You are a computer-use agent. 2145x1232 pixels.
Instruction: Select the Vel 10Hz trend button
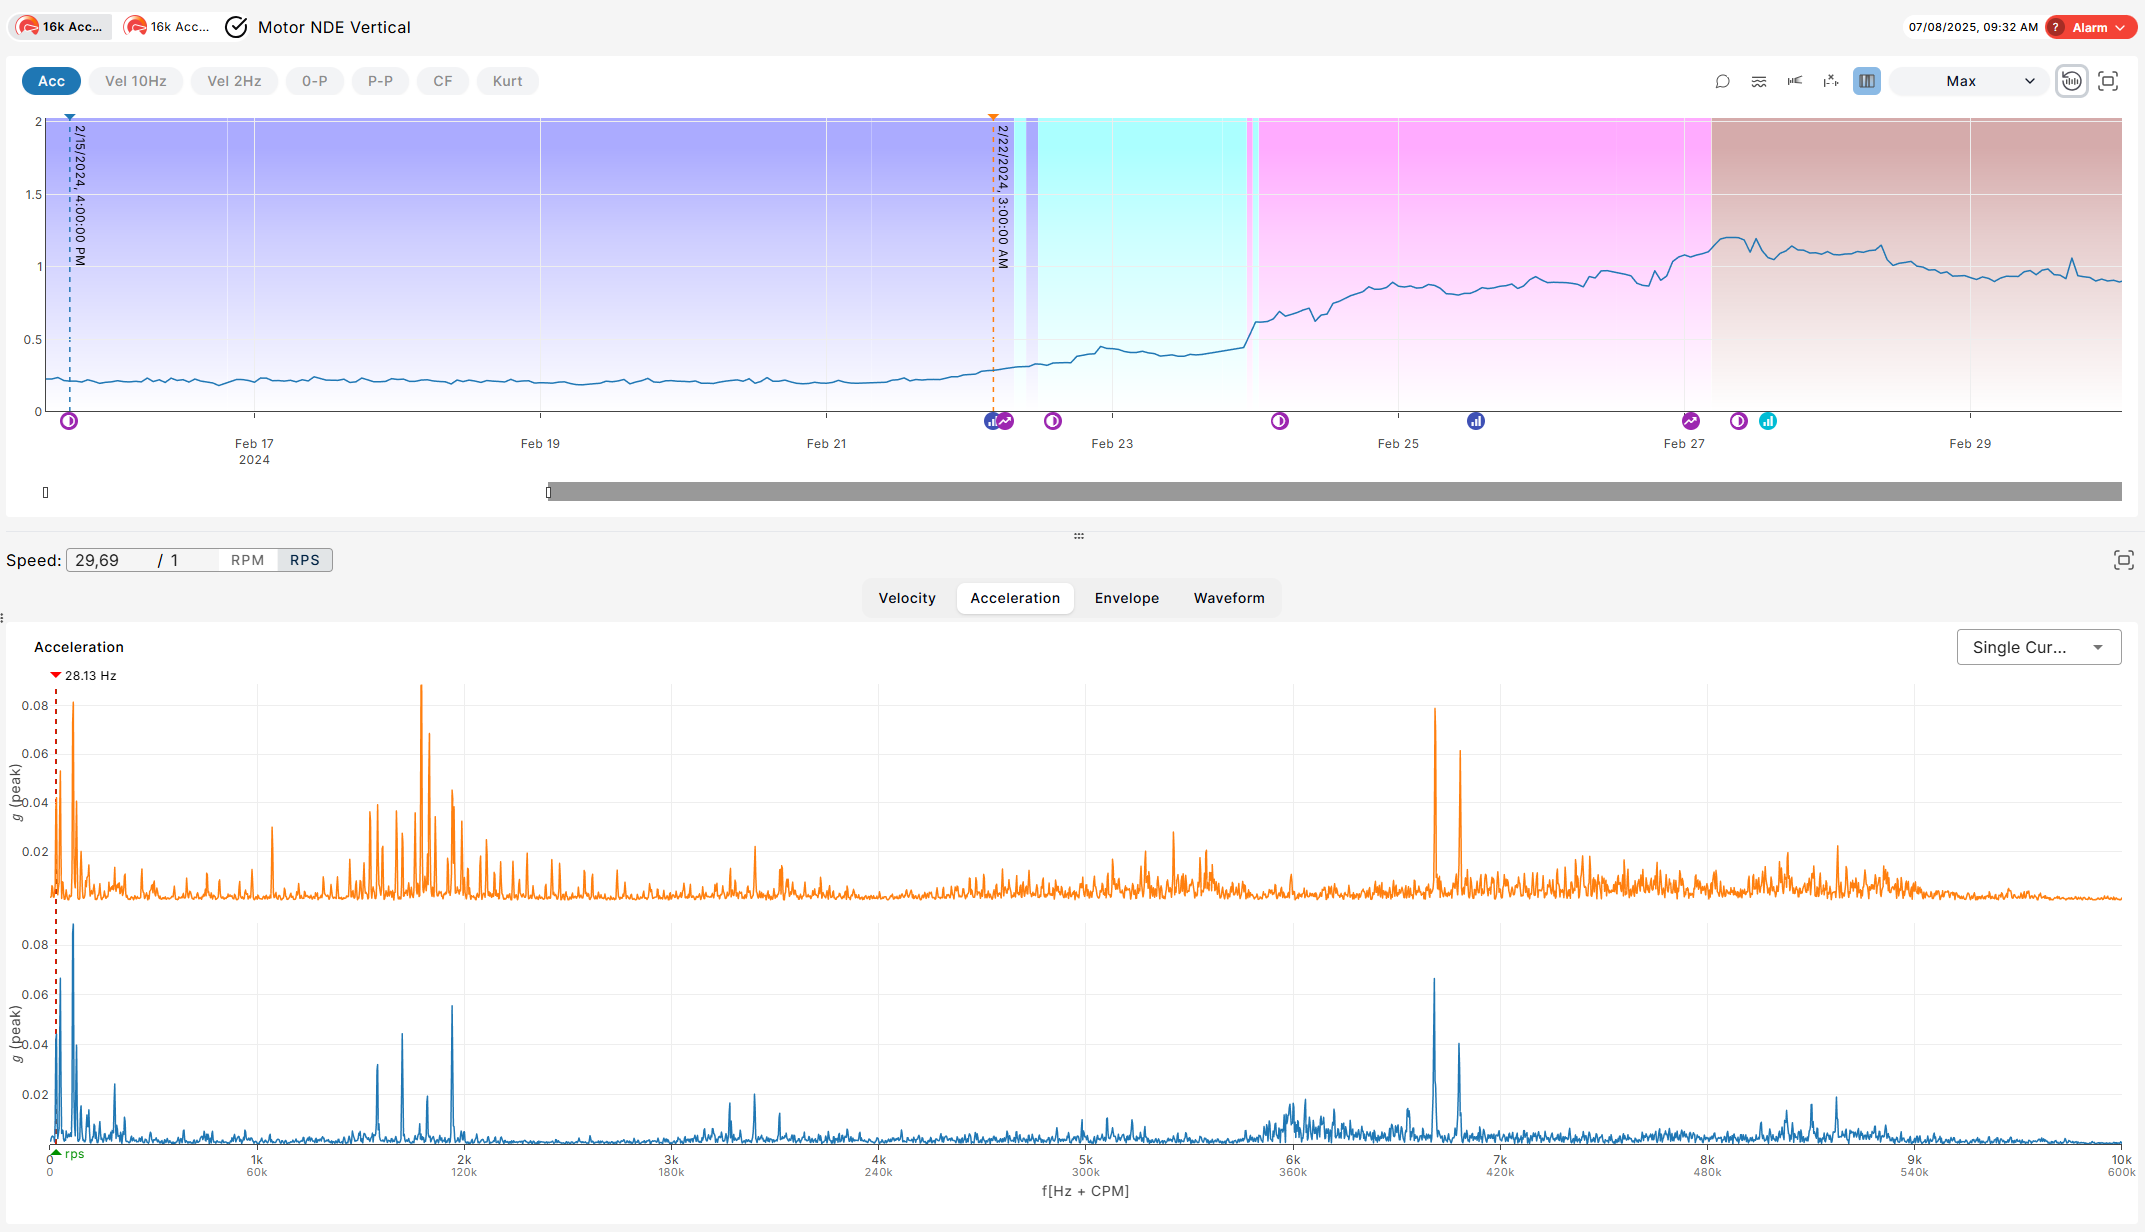point(136,81)
